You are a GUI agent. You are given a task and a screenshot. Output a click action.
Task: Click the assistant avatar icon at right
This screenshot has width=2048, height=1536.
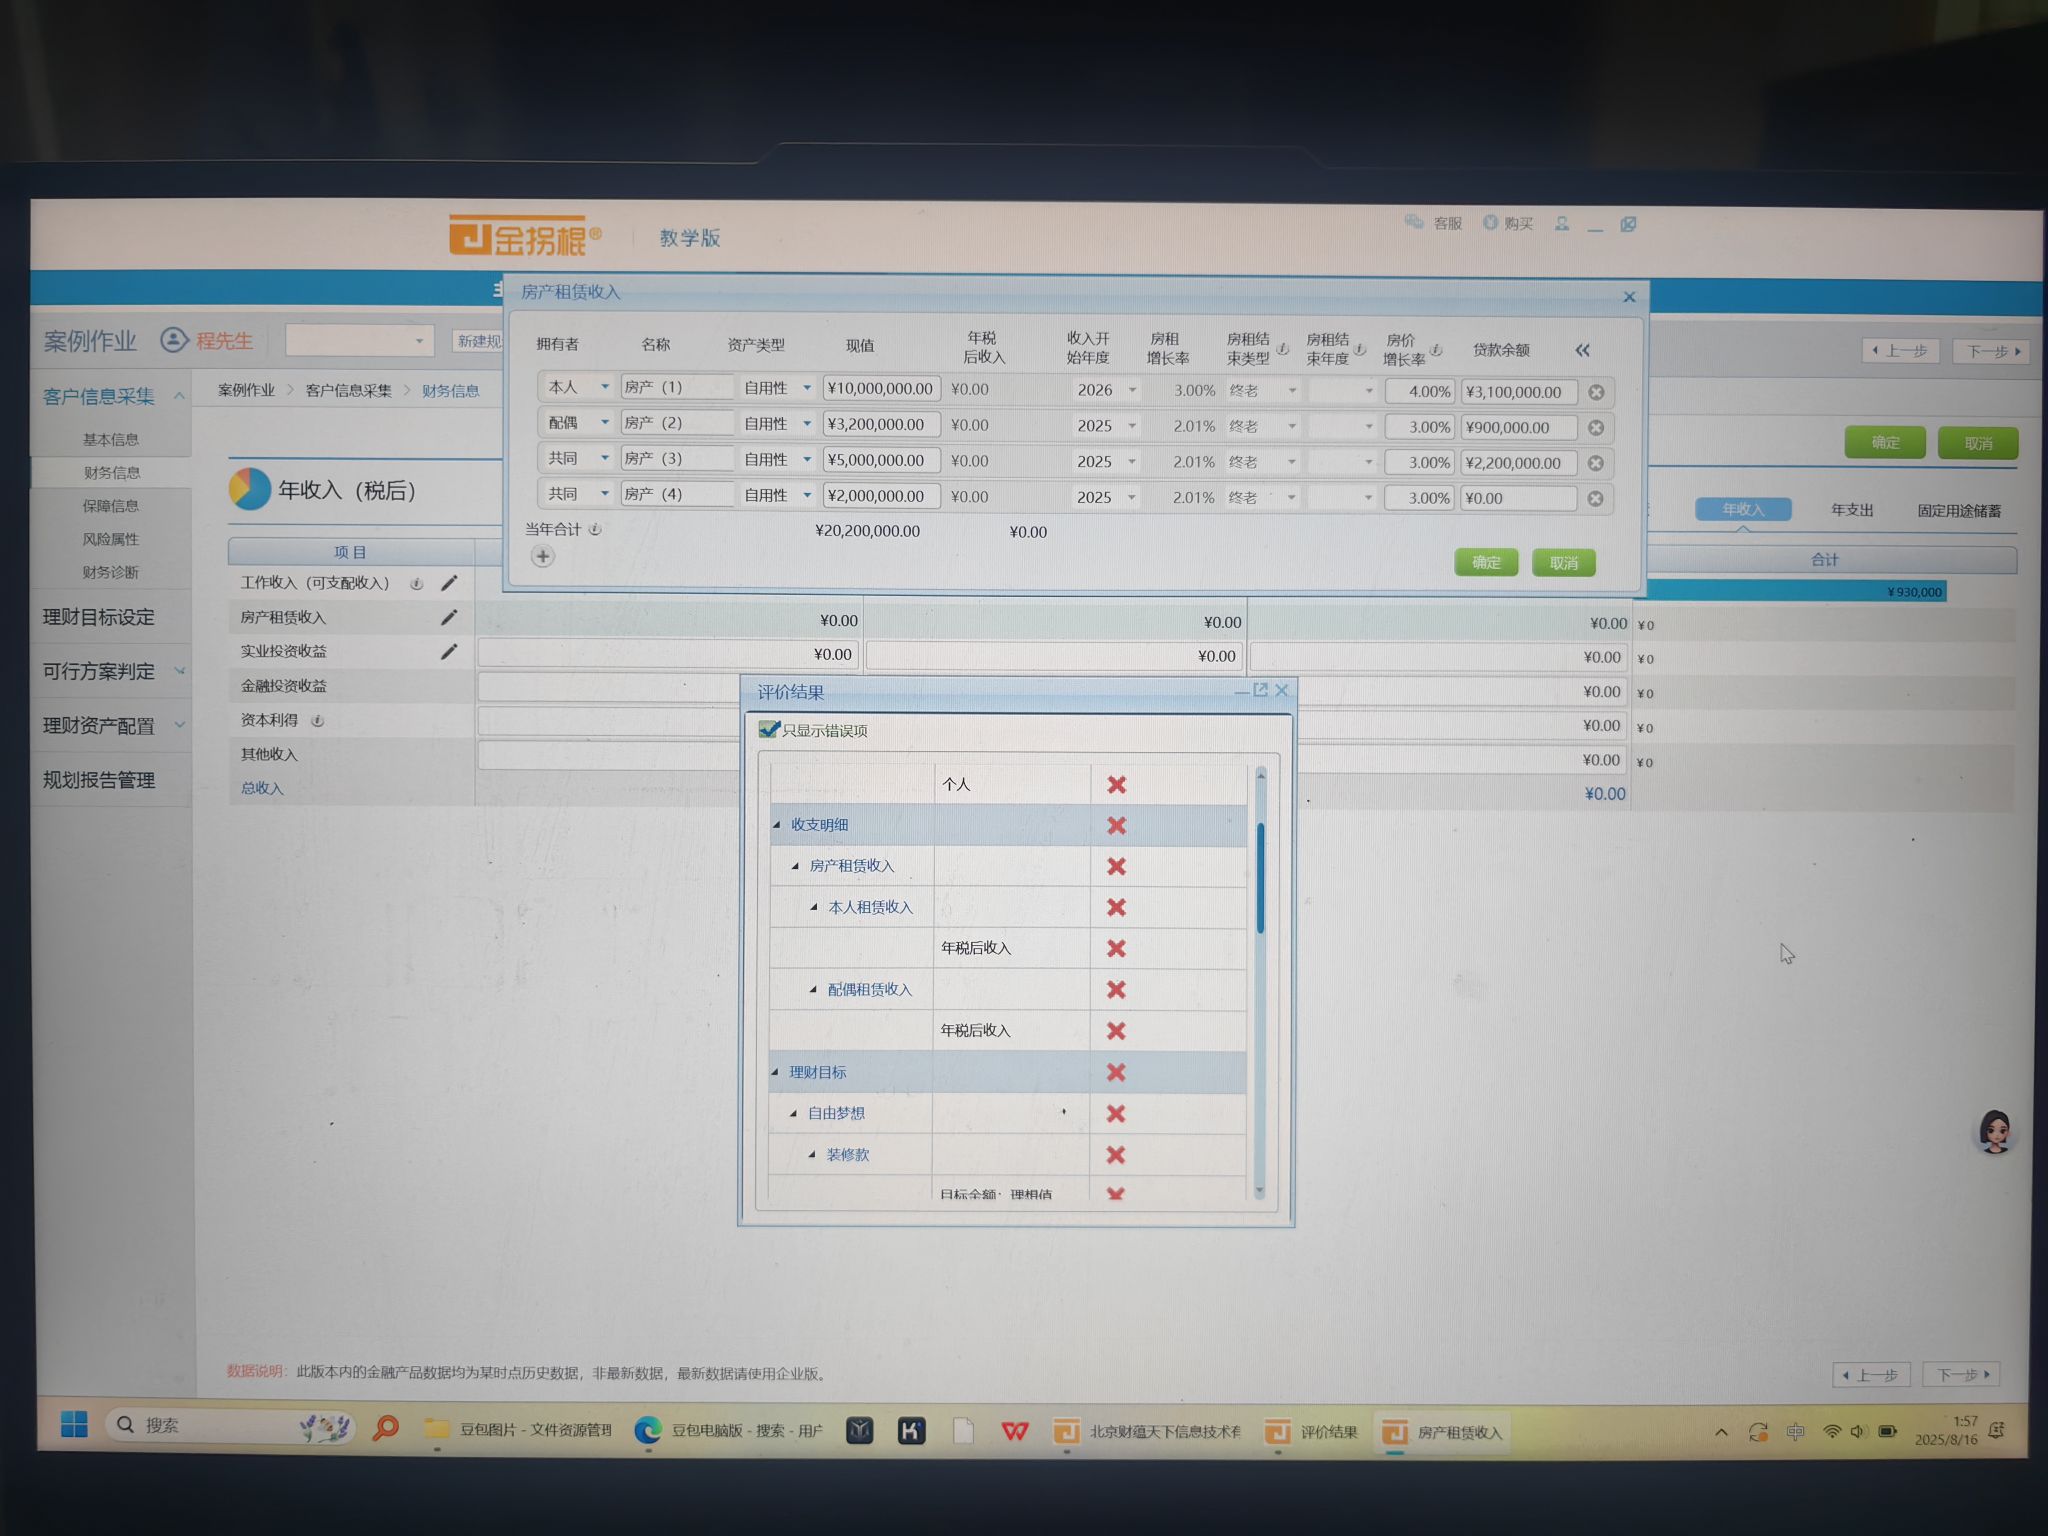(x=1995, y=1132)
